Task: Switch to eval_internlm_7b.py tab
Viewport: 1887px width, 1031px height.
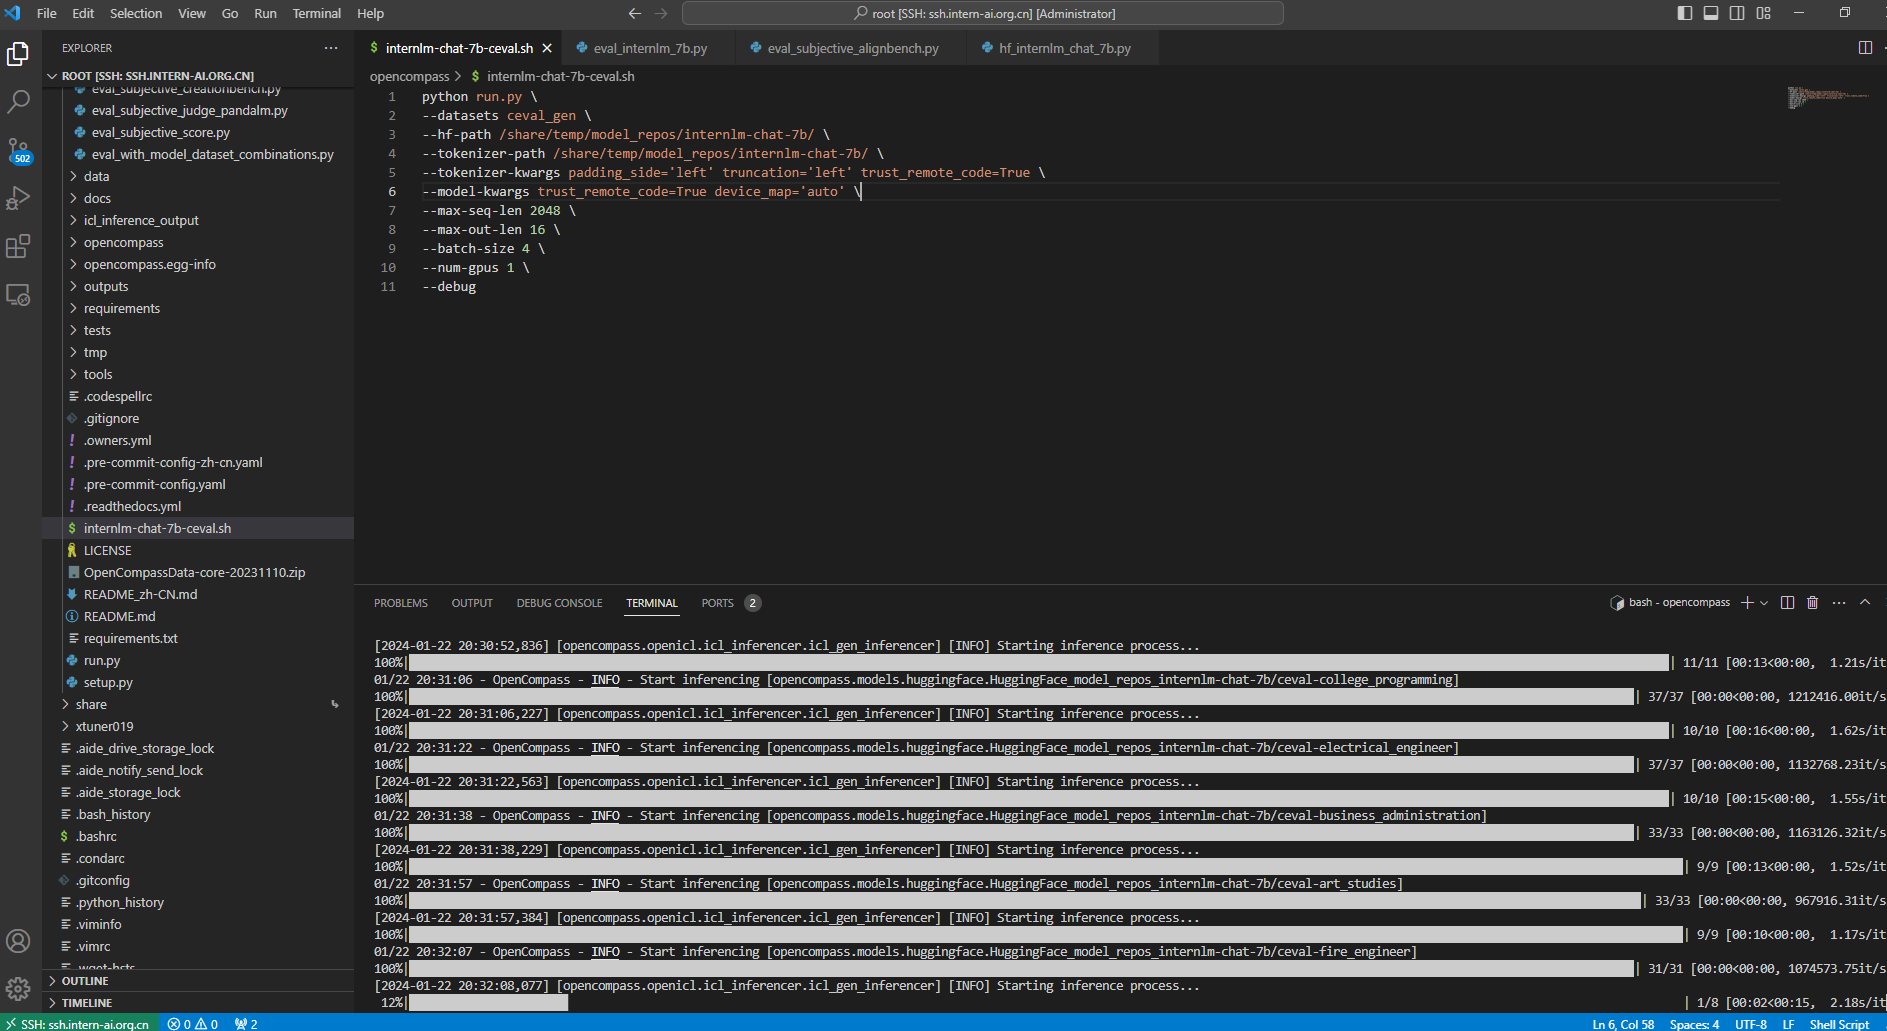Action: click(650, 48)
